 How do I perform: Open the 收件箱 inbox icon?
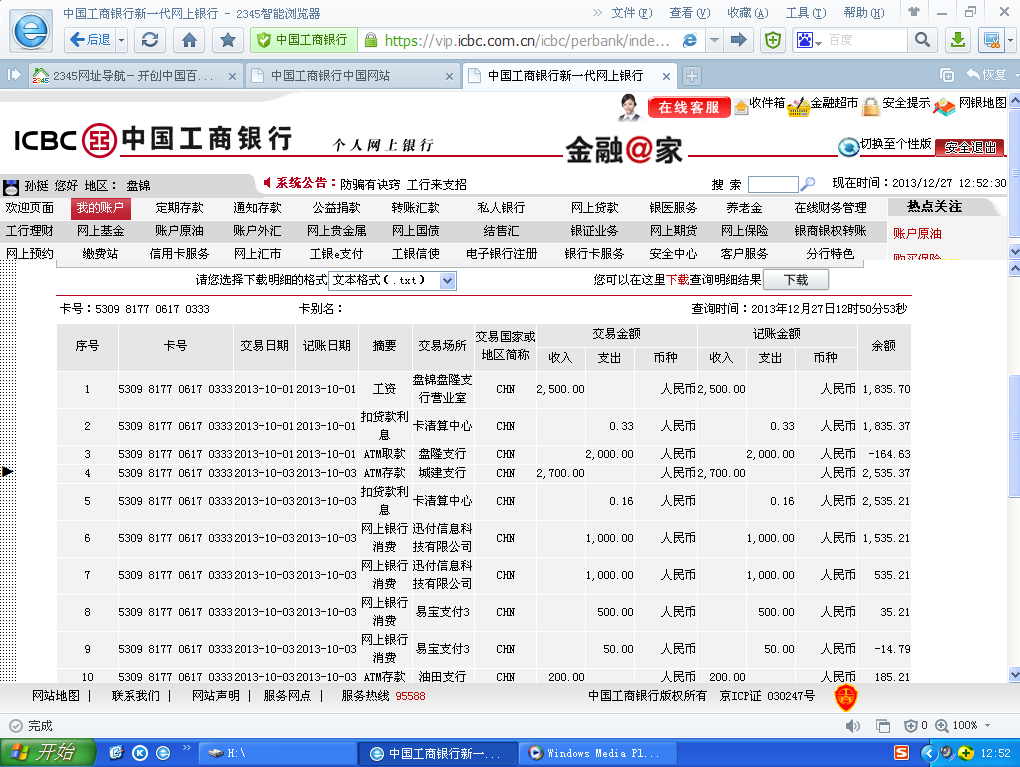pos(741,106)
